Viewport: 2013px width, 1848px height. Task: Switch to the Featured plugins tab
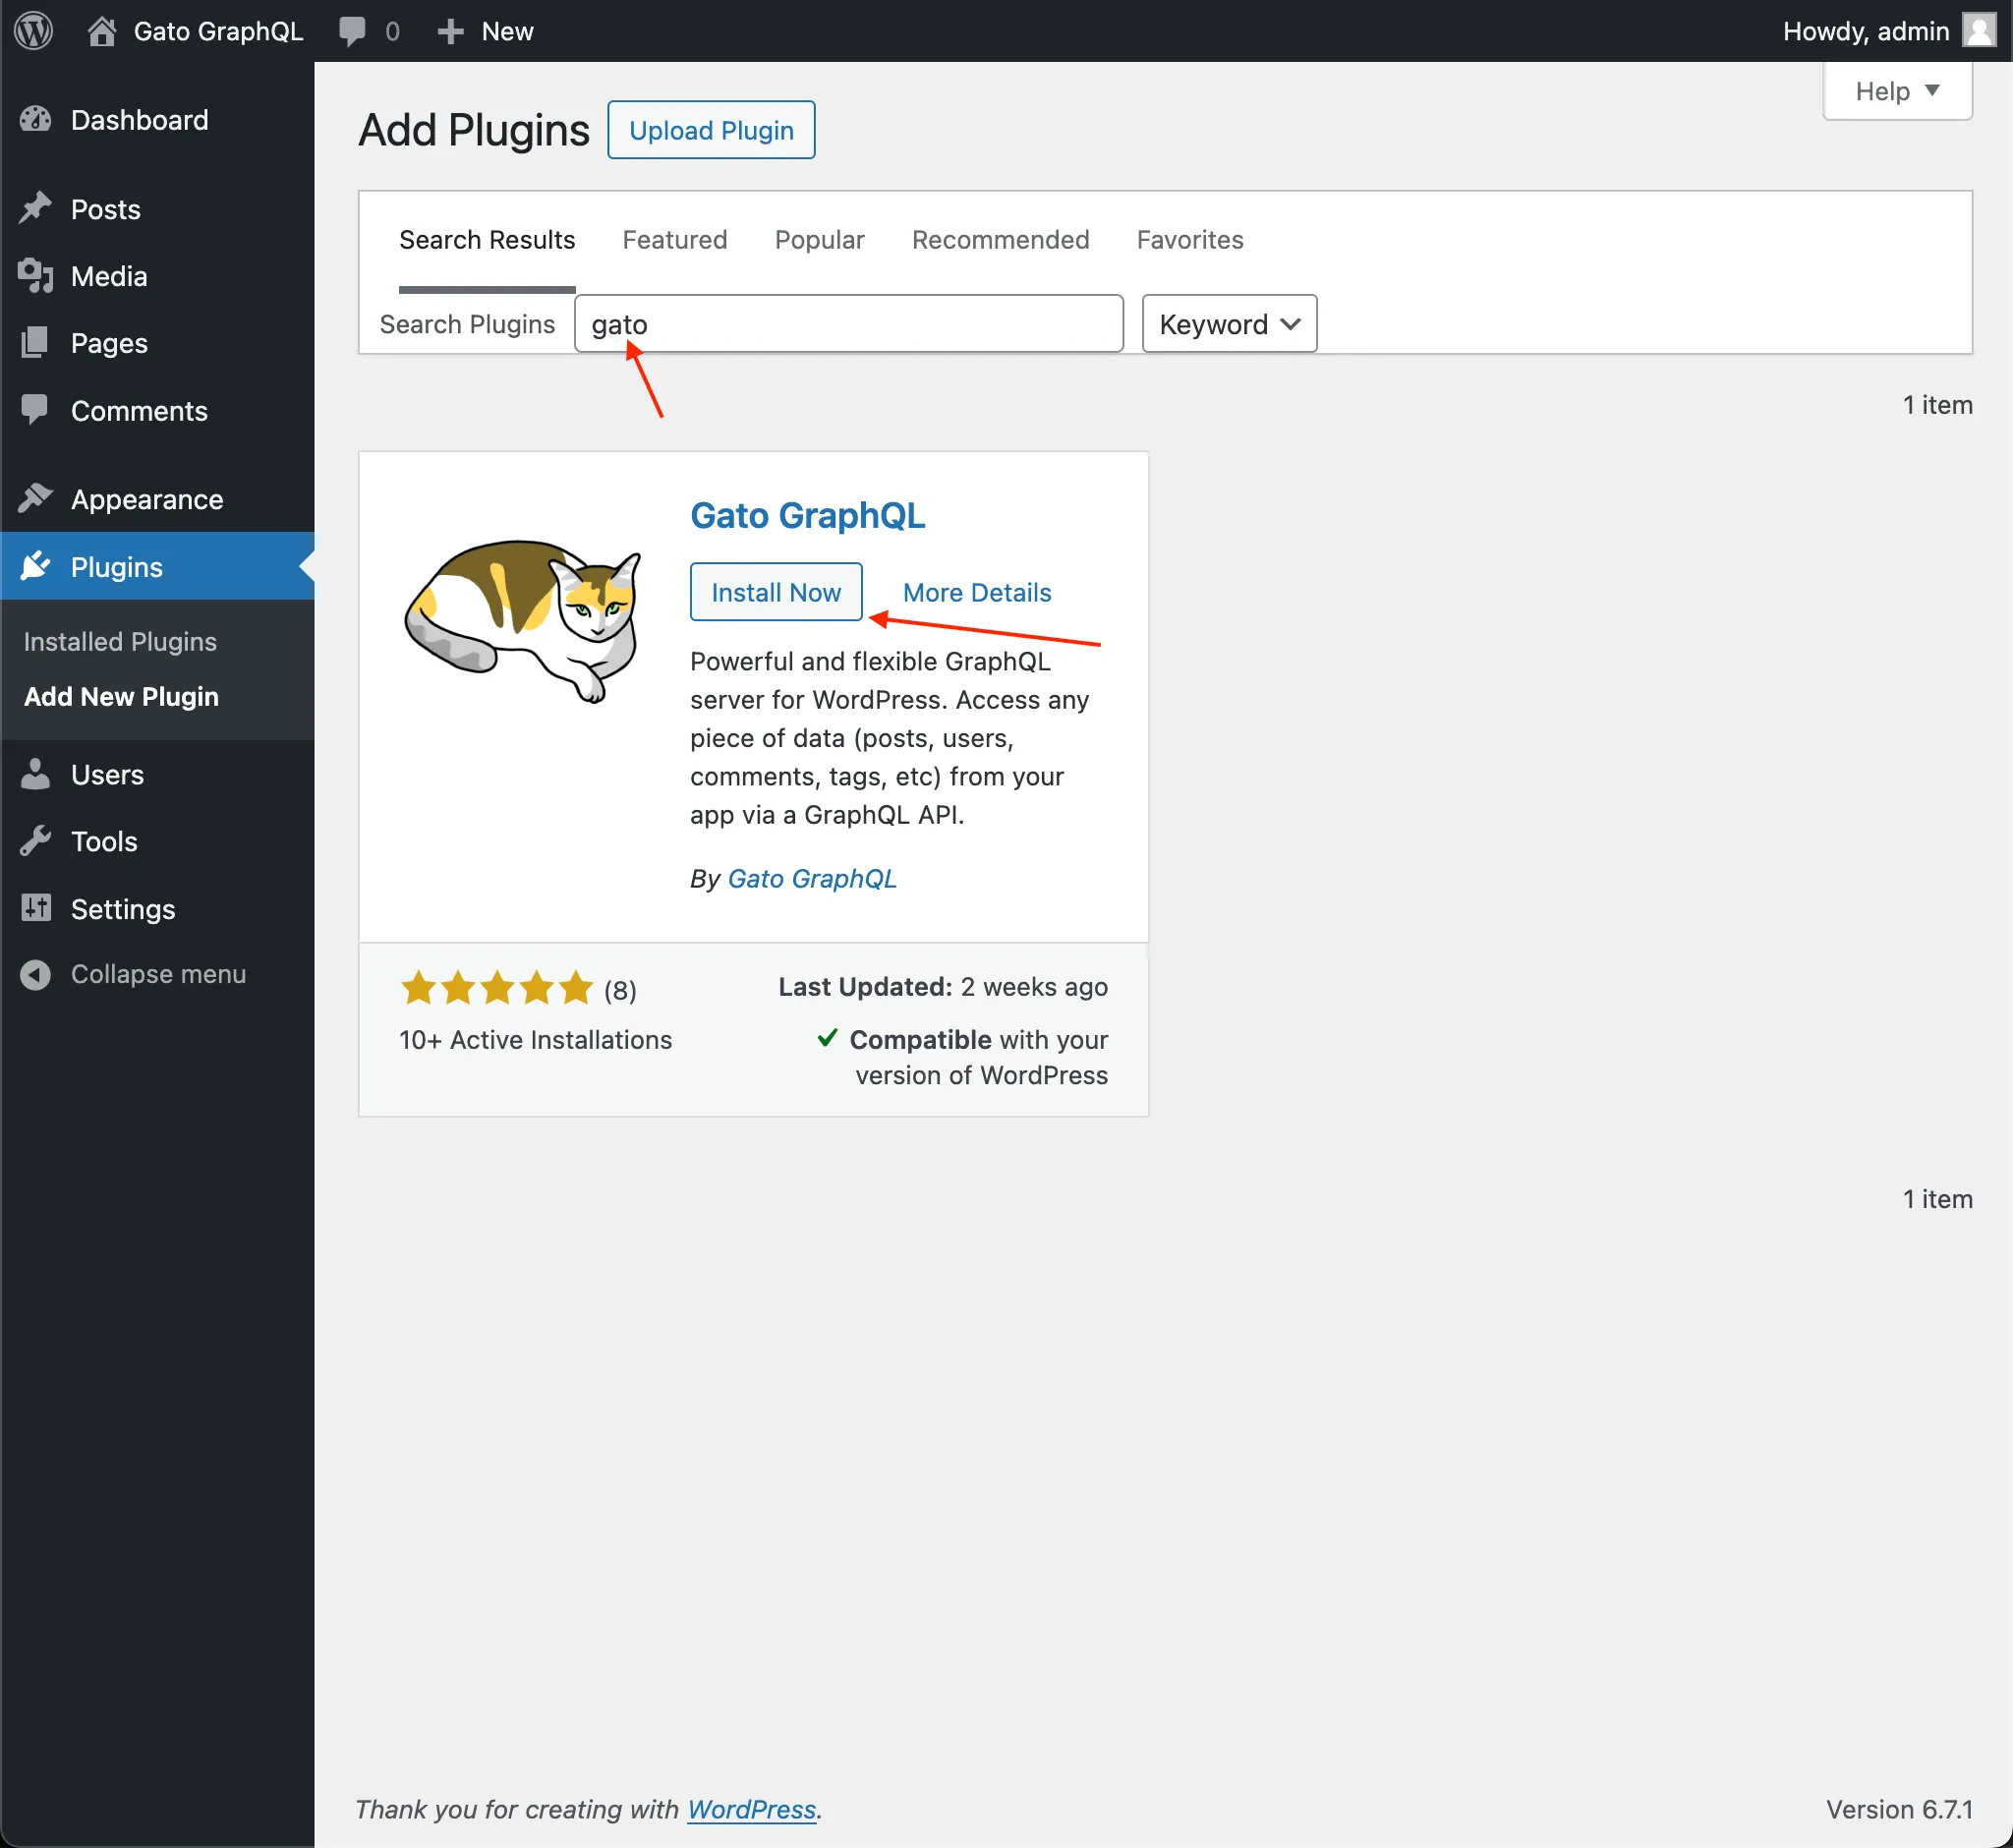(x=674, y=240)
